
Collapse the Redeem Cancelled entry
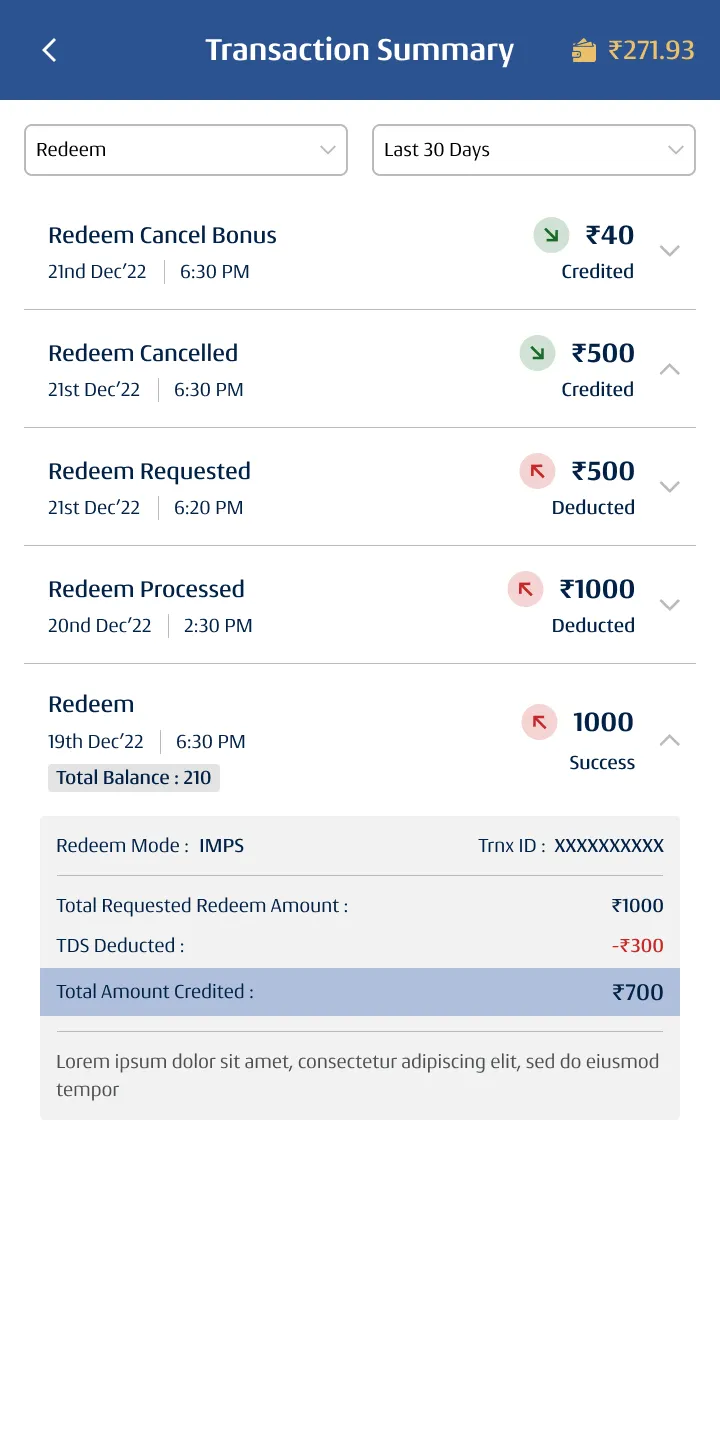pos(670,369)
